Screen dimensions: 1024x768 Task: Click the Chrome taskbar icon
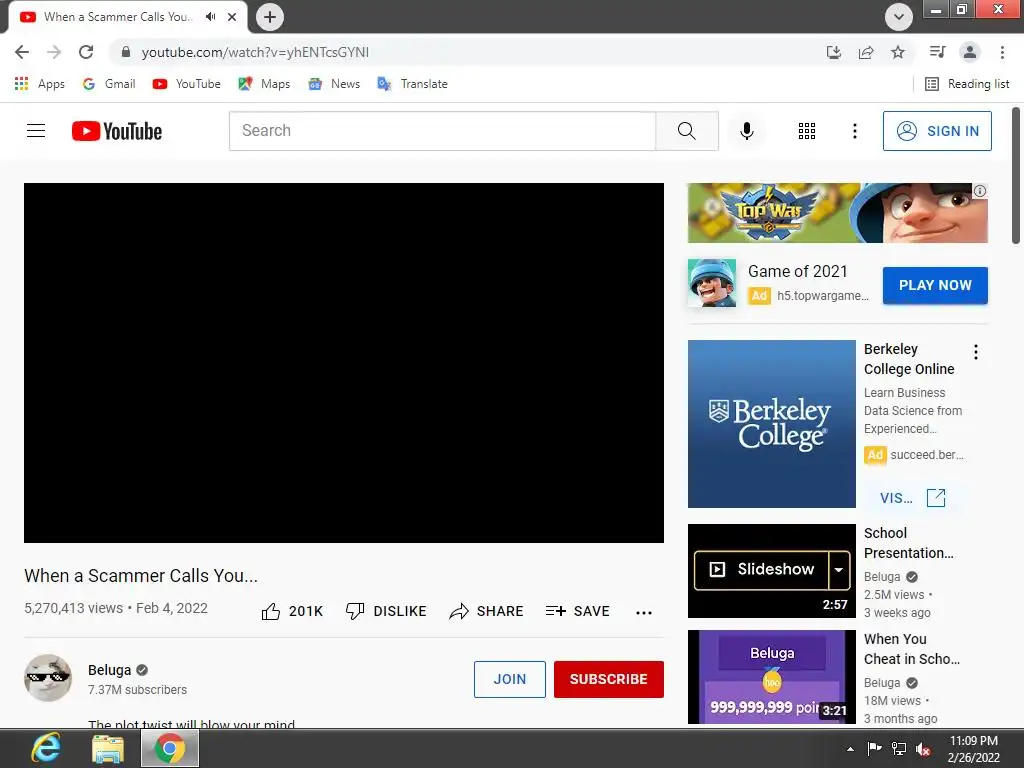click(x=170, y=748)
